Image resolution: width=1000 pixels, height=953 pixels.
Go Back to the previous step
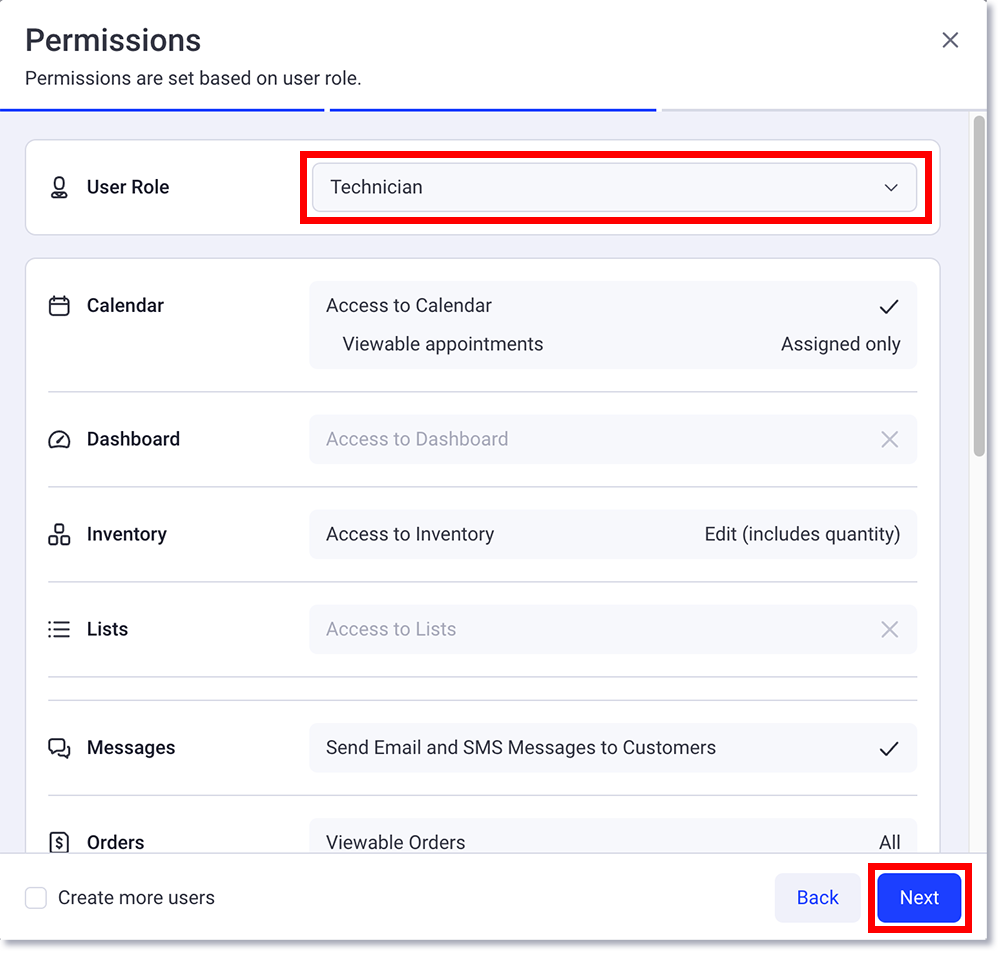[x=817, y=897]
